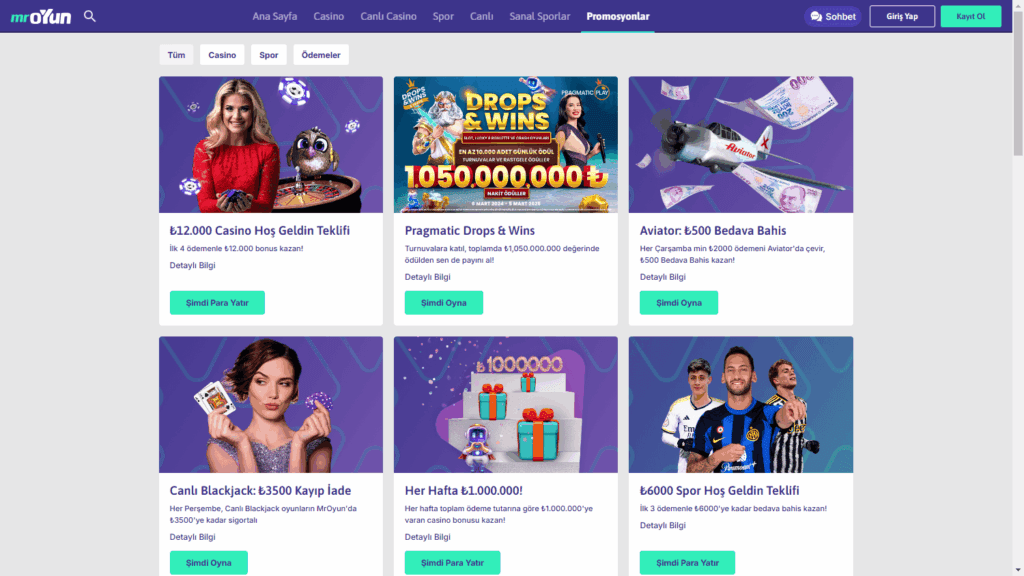The image size is (1024, 576).
Task: Open the Aviator plane promo image
Action: [x=741, y=144]
